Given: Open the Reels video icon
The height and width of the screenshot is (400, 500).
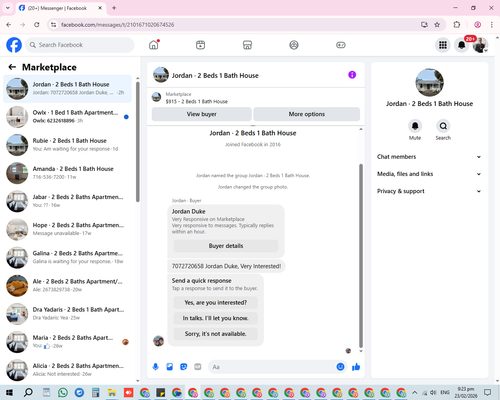Looking at the screenshot, I should 200,45.
